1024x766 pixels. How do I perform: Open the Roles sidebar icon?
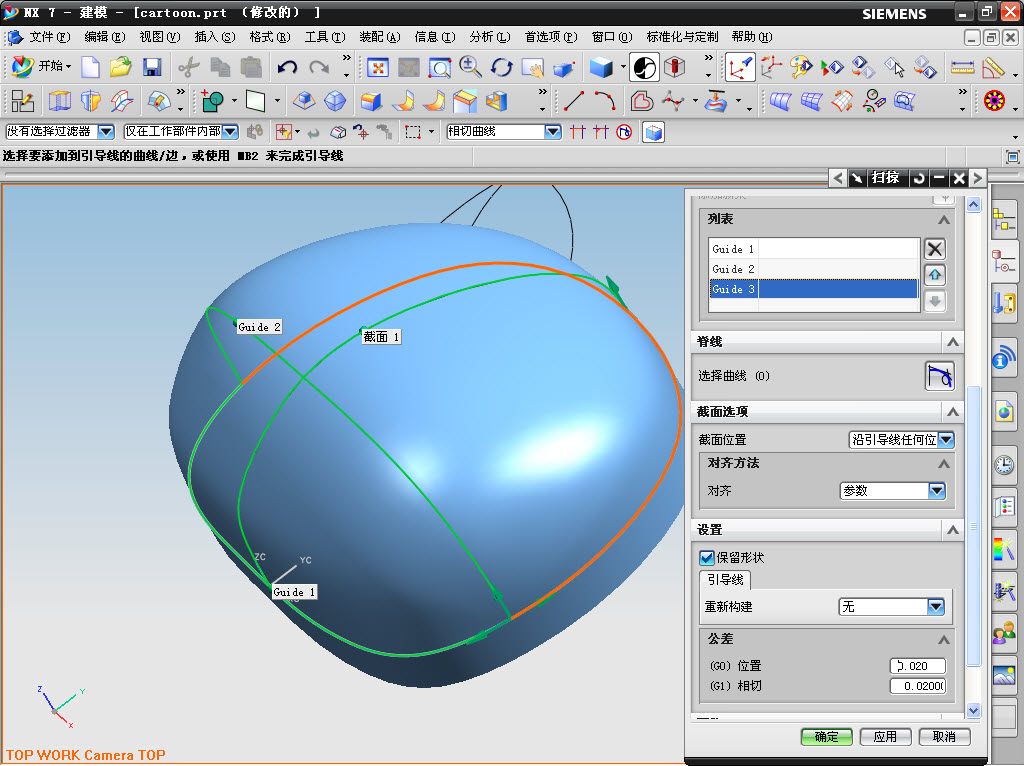(1004, 633)
